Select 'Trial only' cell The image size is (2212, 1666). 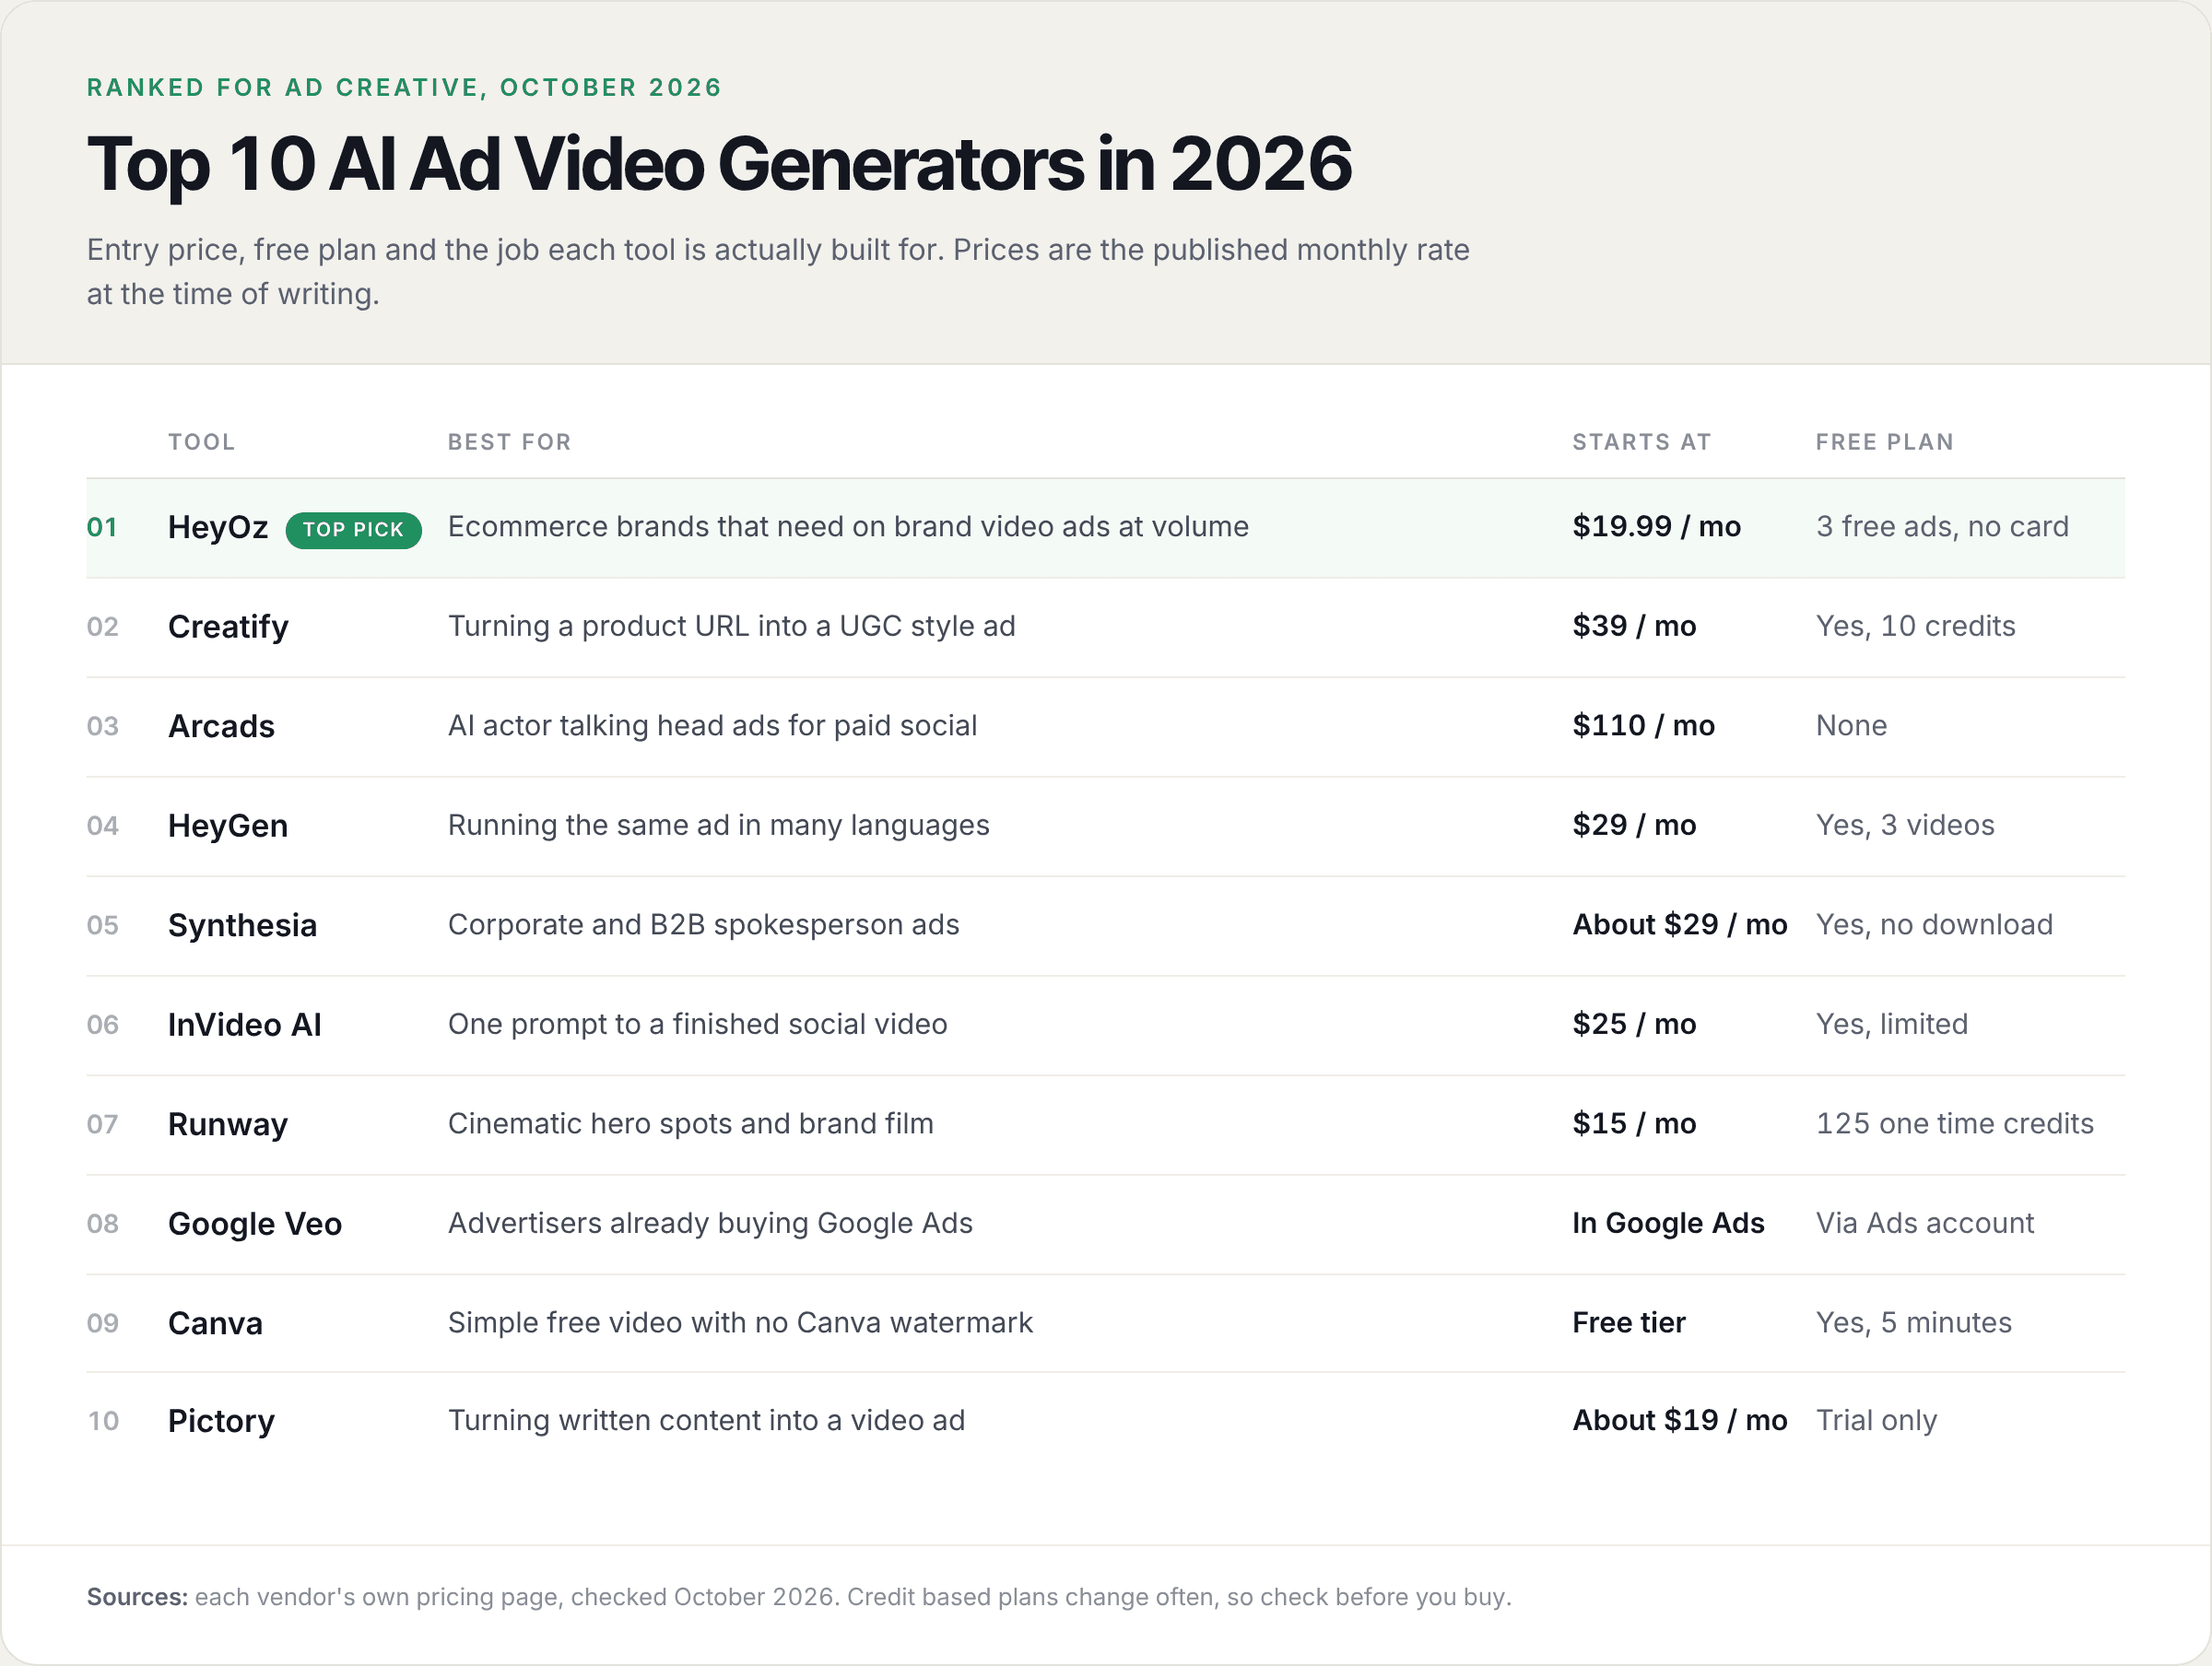(x=1877, y=1420)
